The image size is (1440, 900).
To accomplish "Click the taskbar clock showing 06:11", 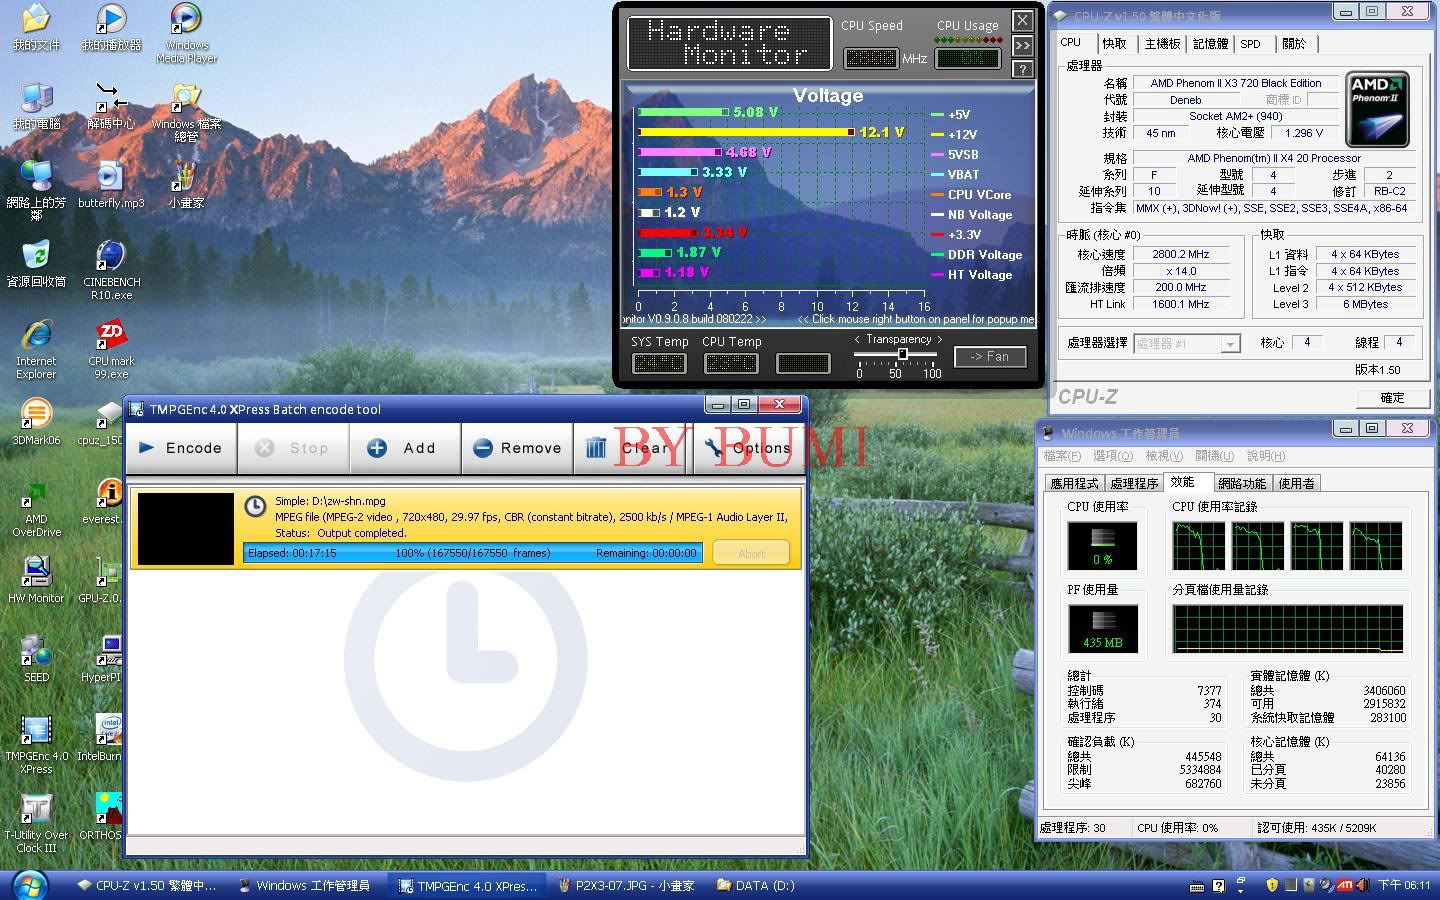I will point(1404,885).
